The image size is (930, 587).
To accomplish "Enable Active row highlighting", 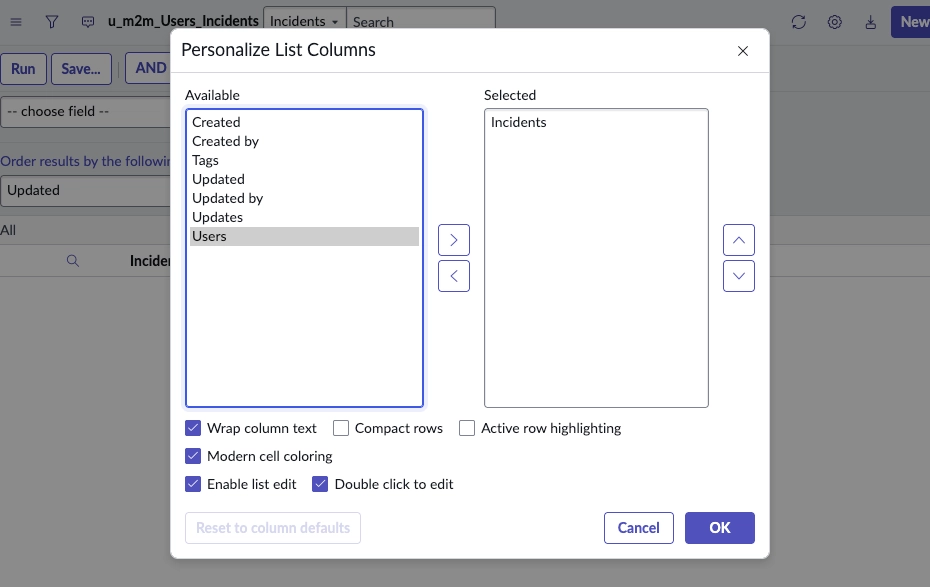I will [x=467, y=428].
